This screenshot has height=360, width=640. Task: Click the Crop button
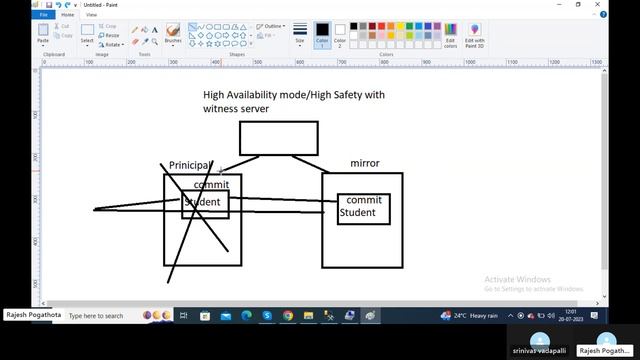pos(108,26)
